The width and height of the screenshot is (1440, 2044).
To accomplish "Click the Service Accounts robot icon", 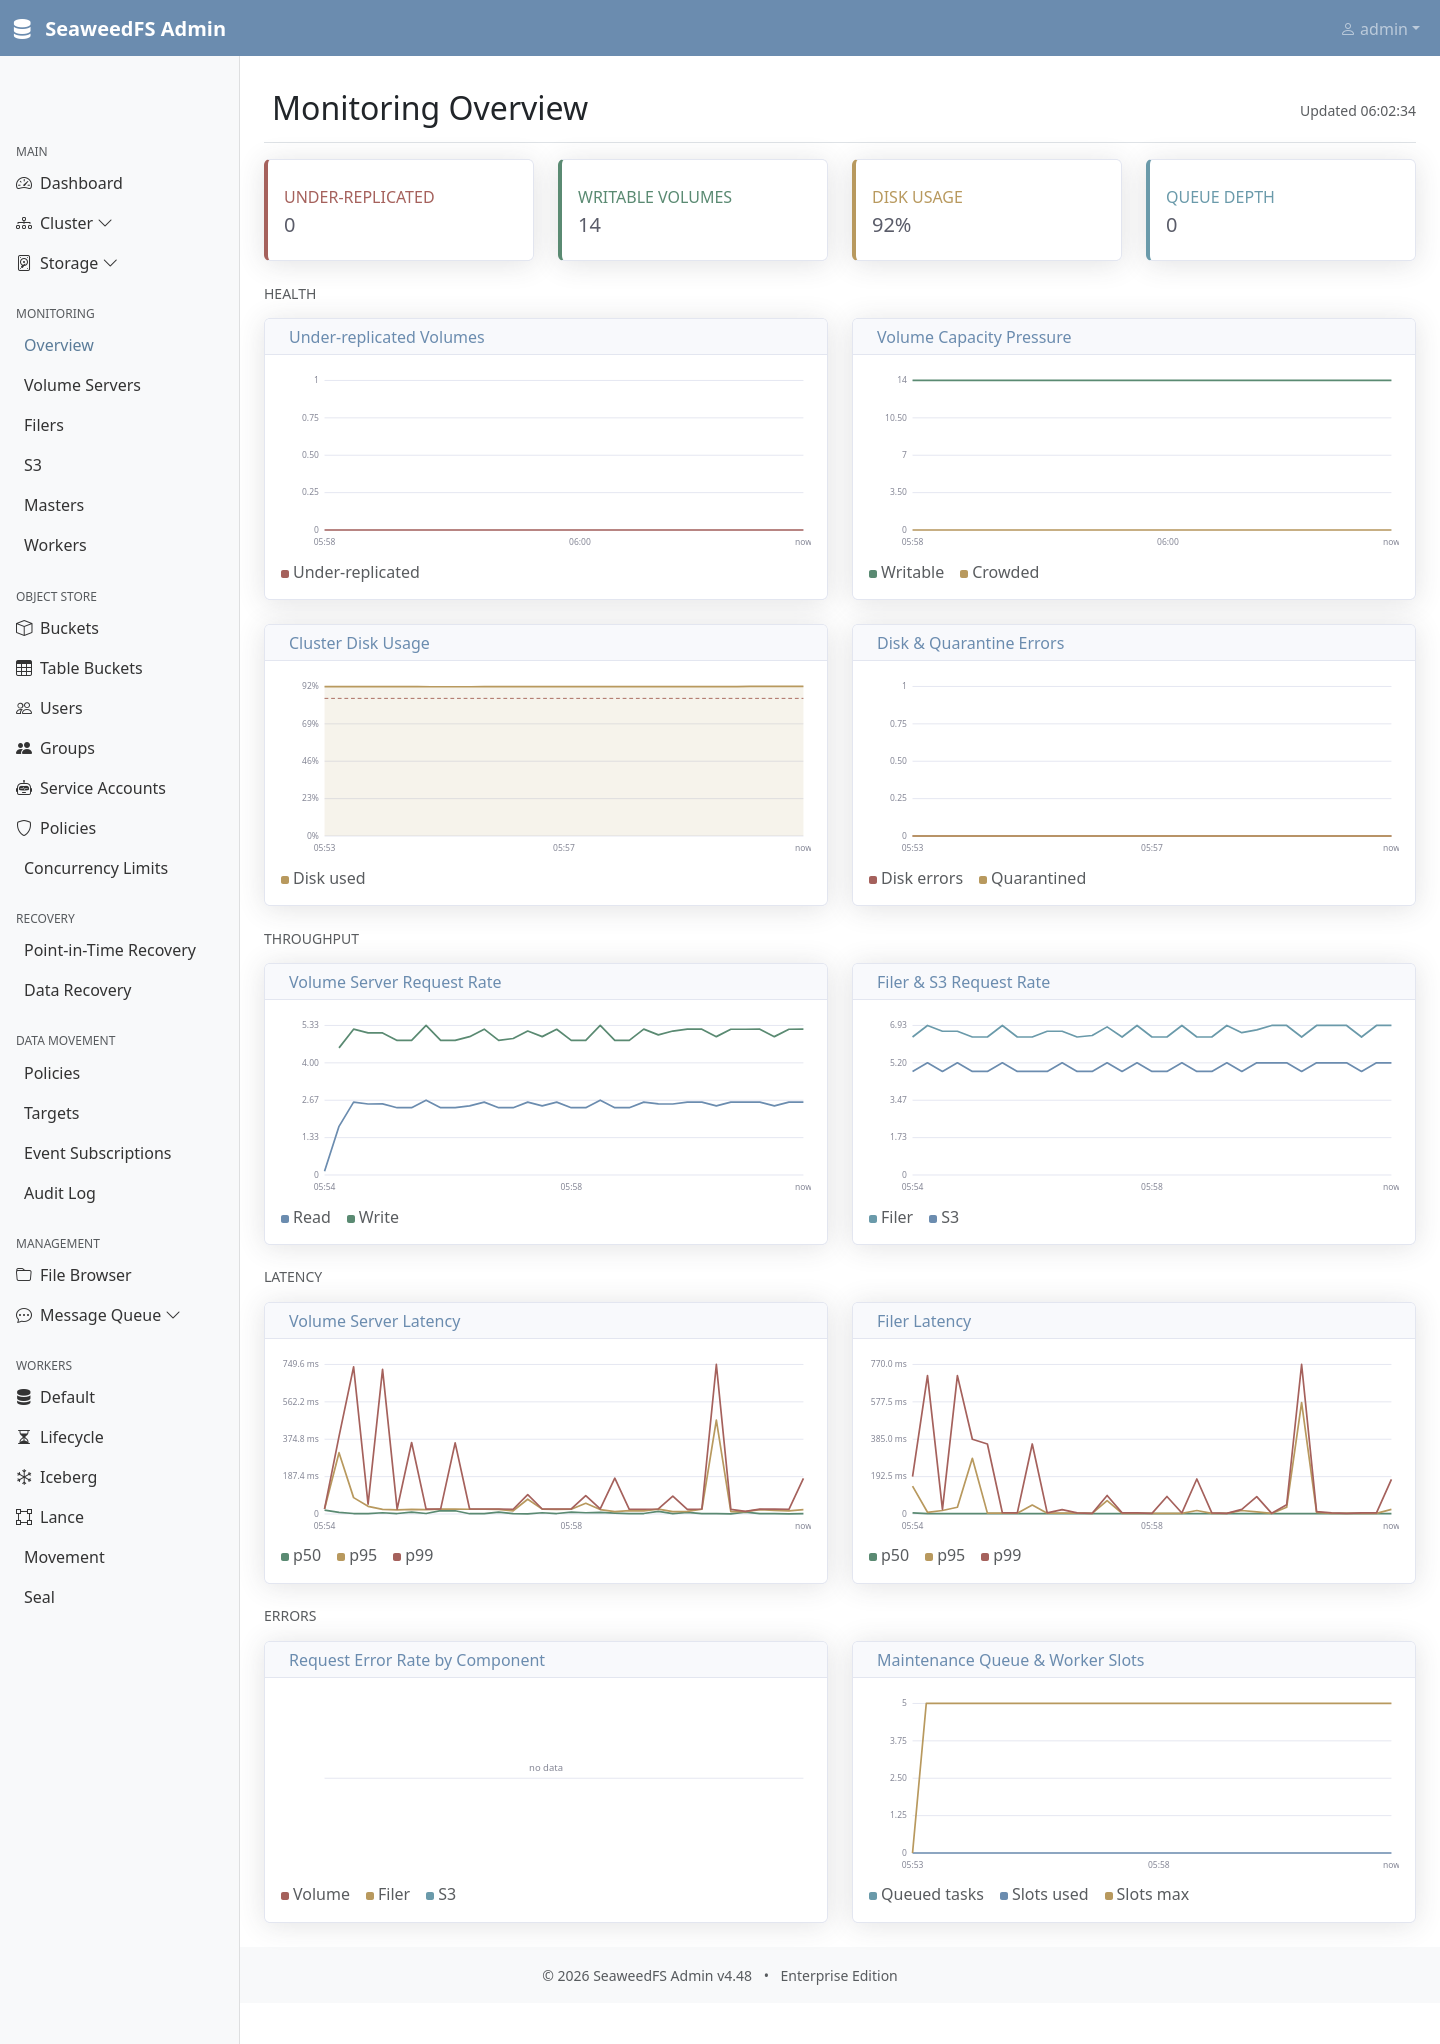I will pyautogui.click(x=24, y=788).
